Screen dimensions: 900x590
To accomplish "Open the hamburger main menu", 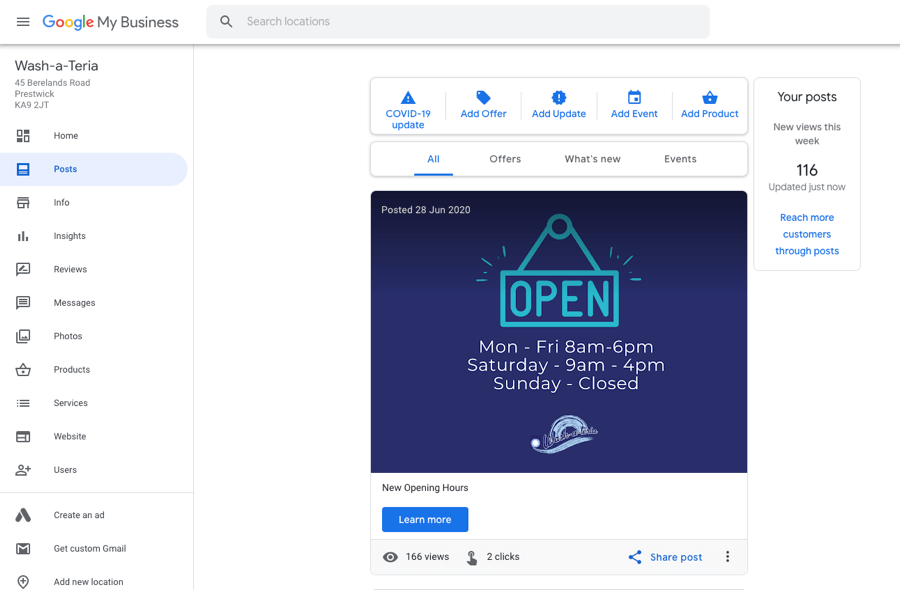I will tap(23, 22).
